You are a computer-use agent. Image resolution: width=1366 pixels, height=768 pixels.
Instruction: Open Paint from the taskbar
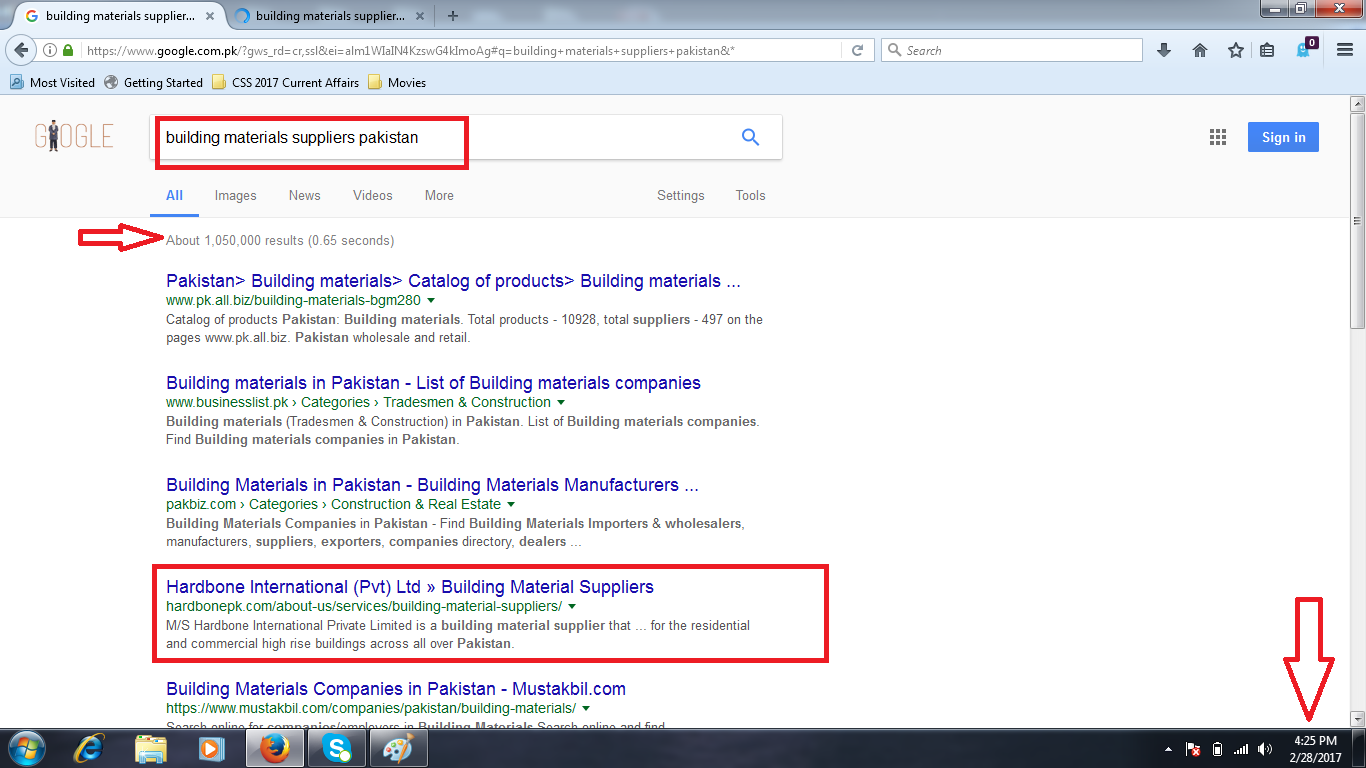[399, 748]
